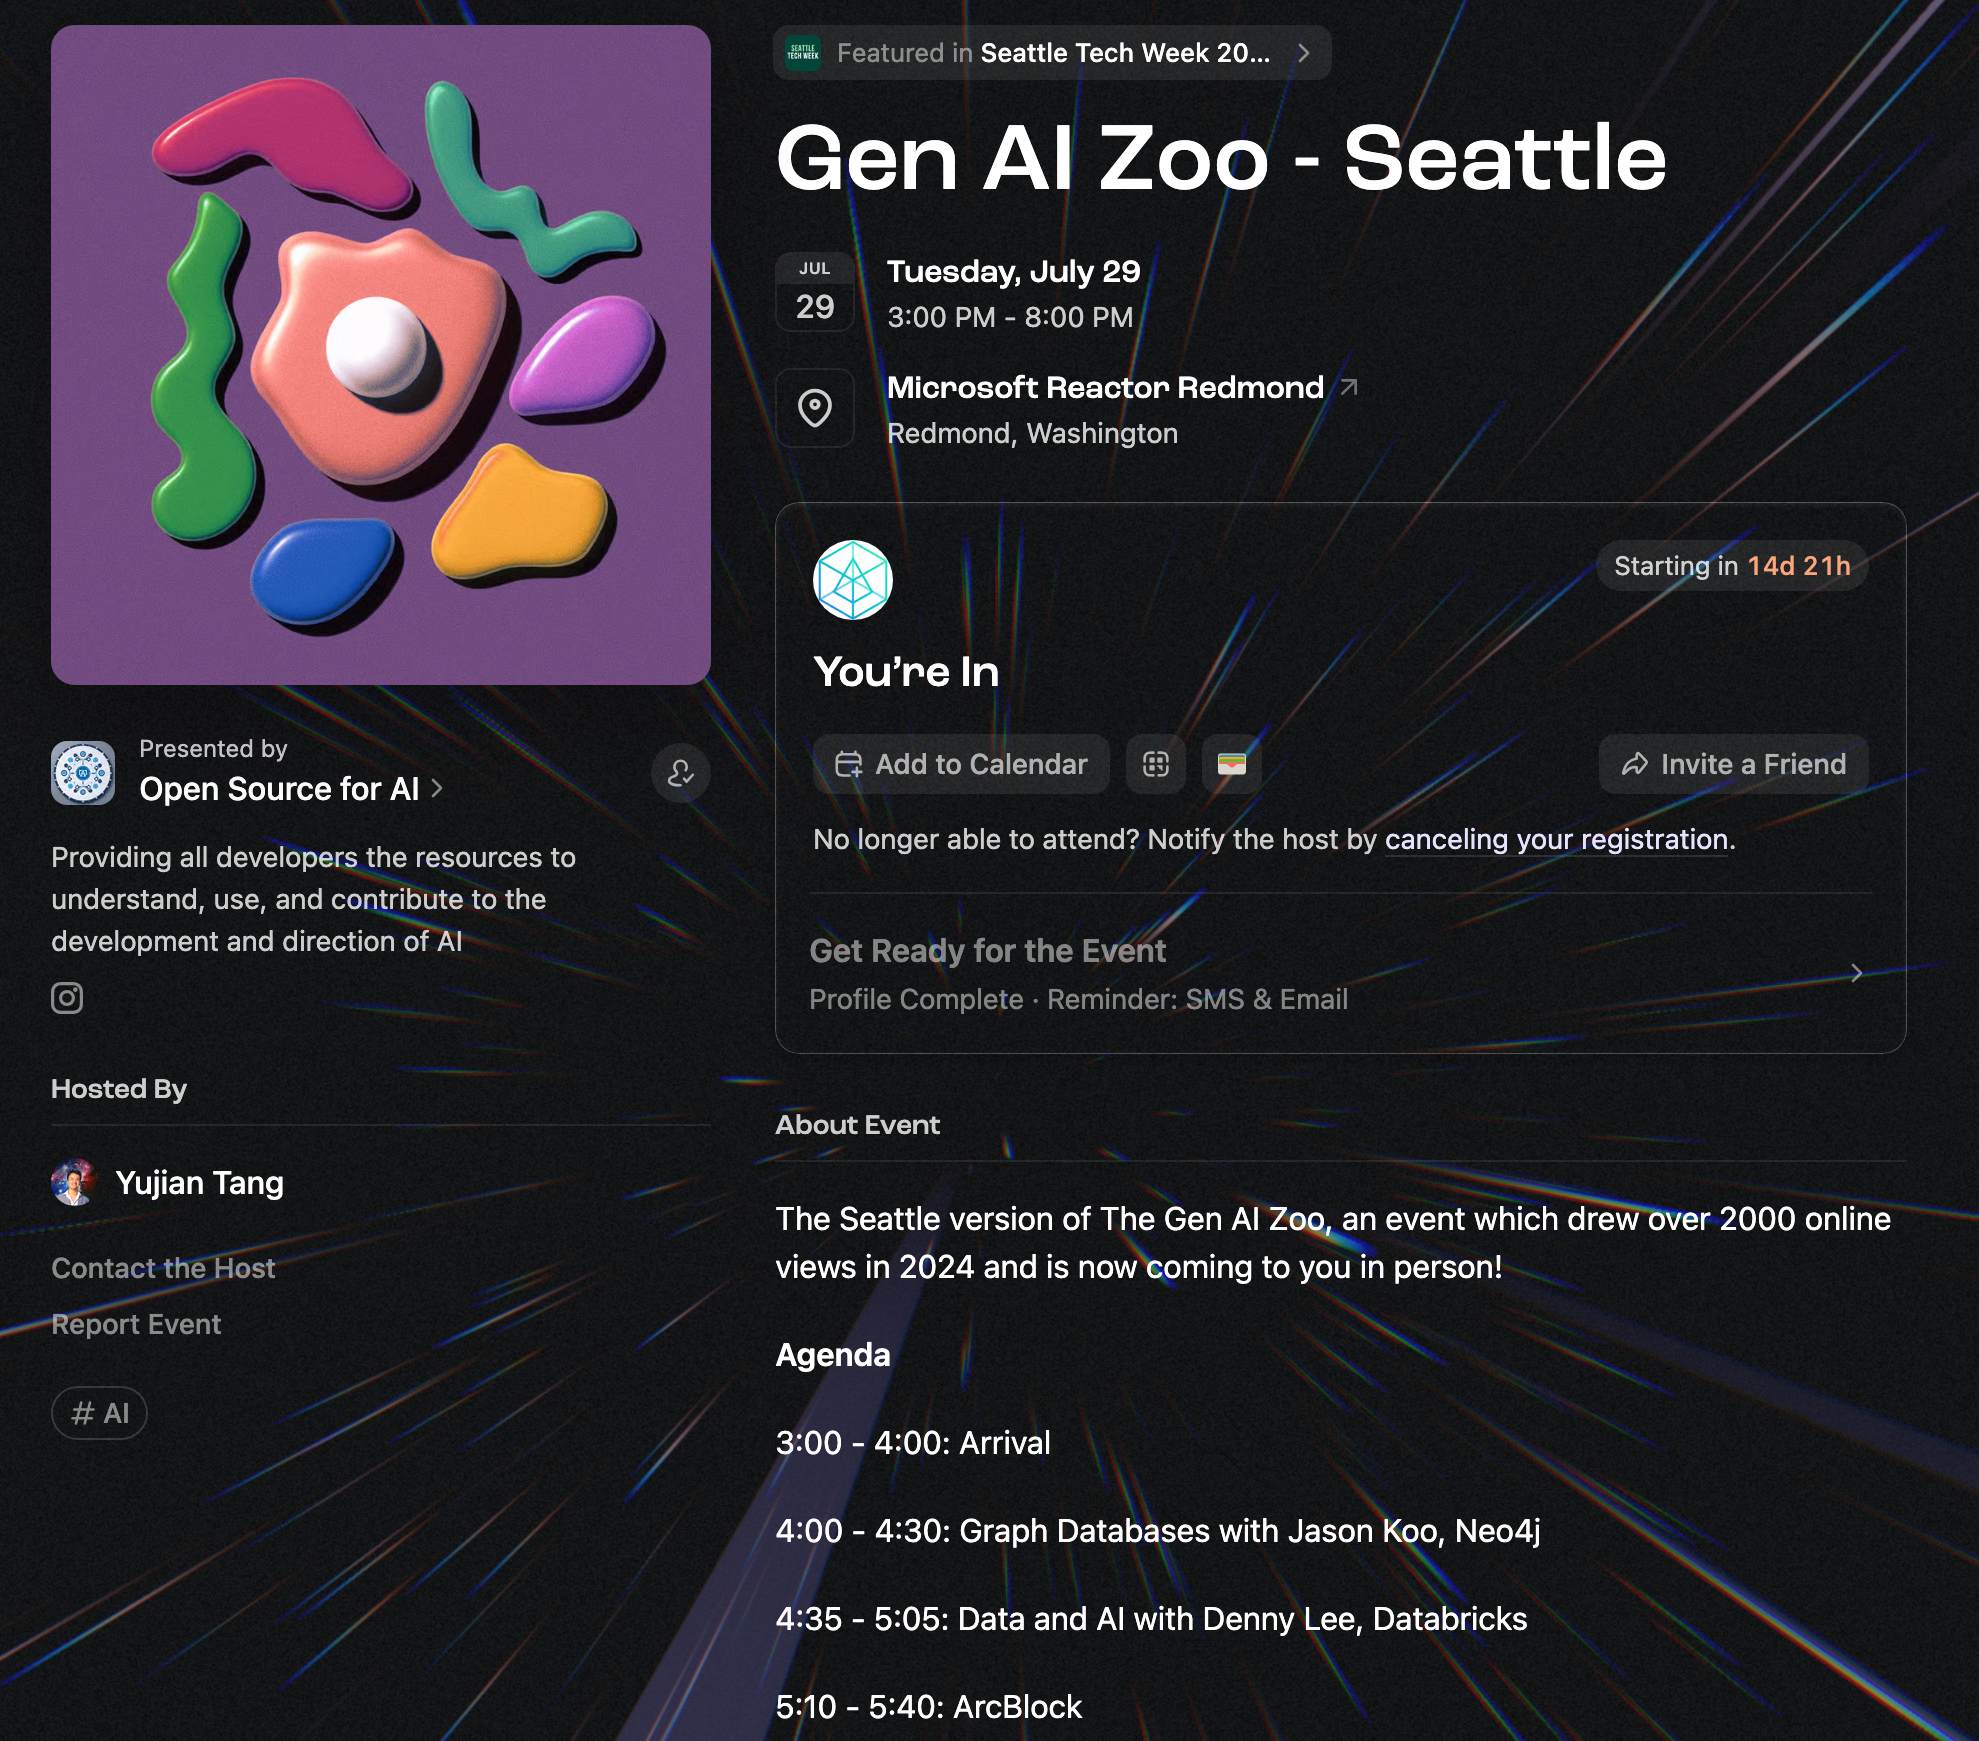Click the Open Source for AI logo
This screenshot has height=1741, width=1979.
tap(83, 773)
